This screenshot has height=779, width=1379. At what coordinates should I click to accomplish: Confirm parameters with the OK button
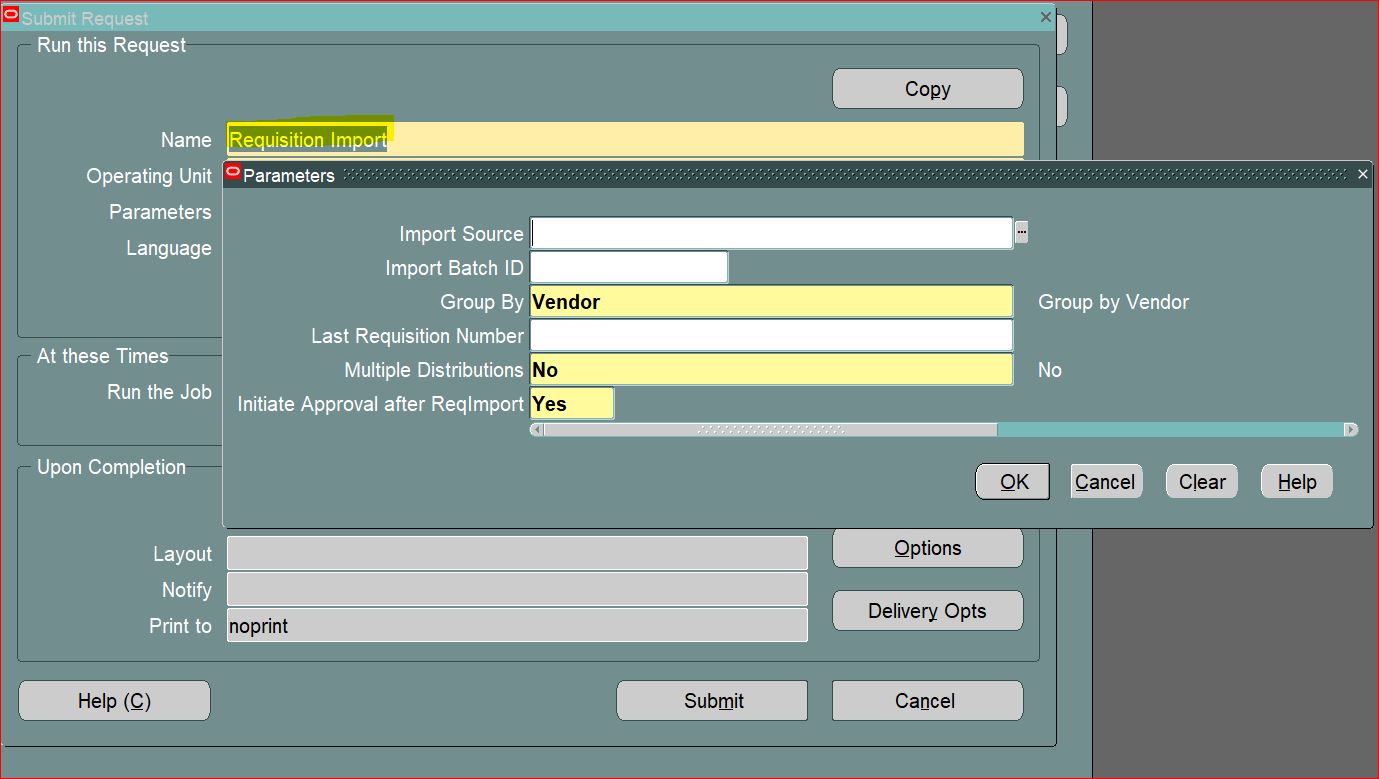(x=1012, y=481)
